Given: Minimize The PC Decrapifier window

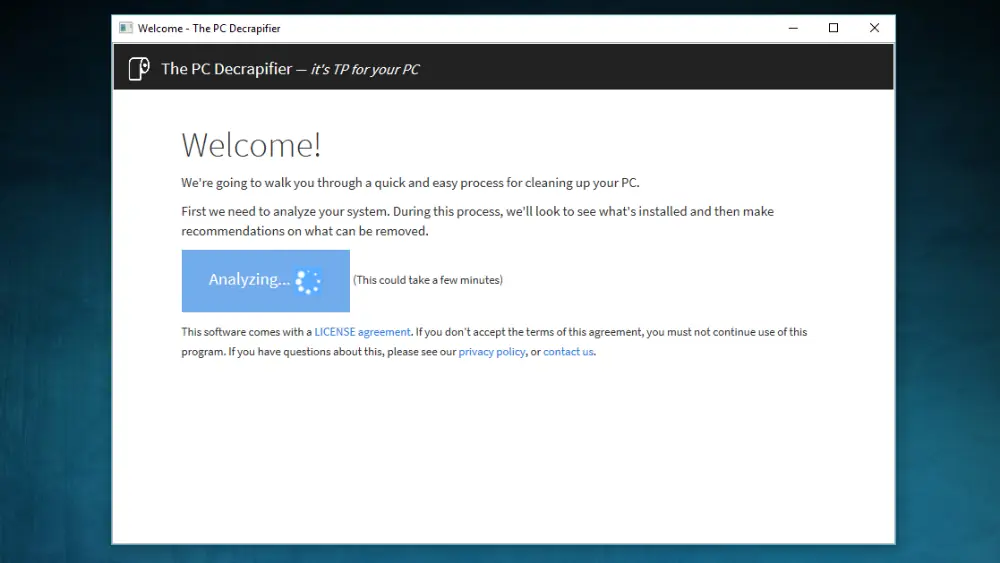Looking at the screenshot, I should tap(793, 28).
